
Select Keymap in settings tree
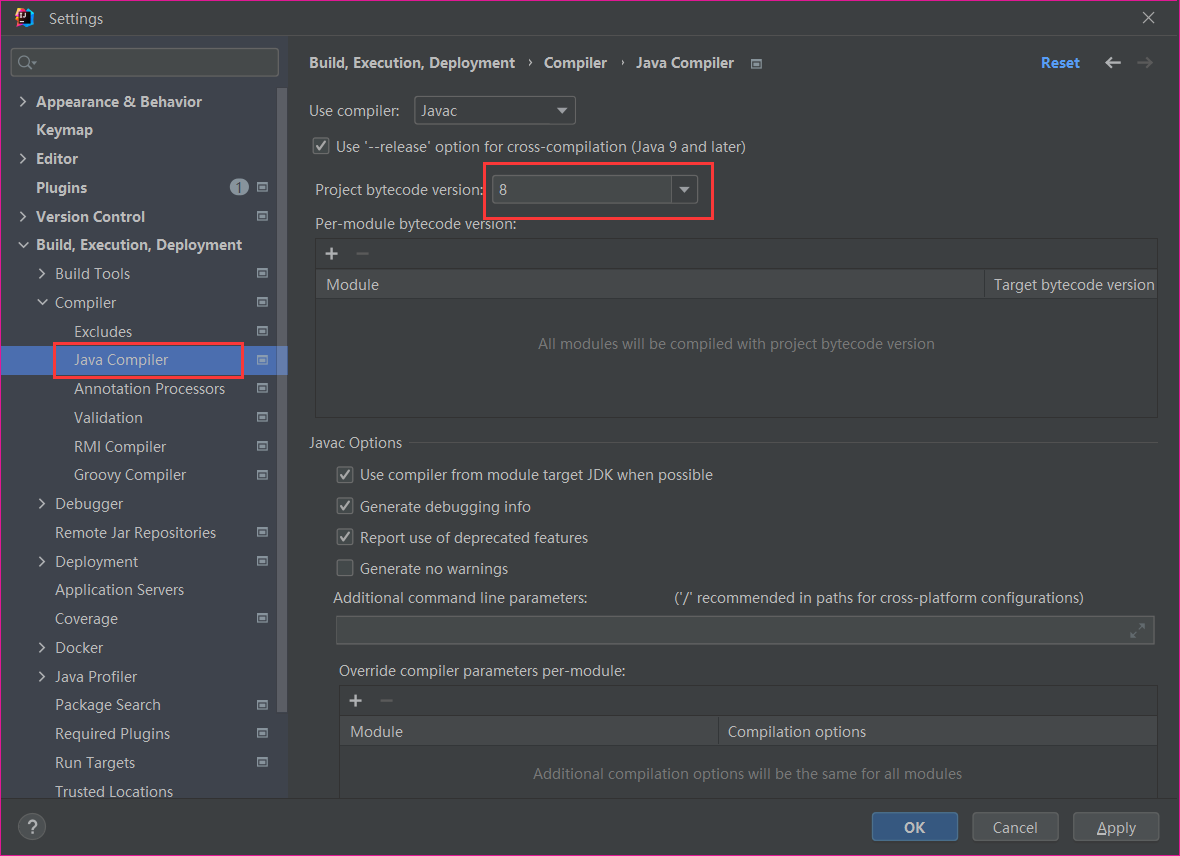click(x=65, y=129)
